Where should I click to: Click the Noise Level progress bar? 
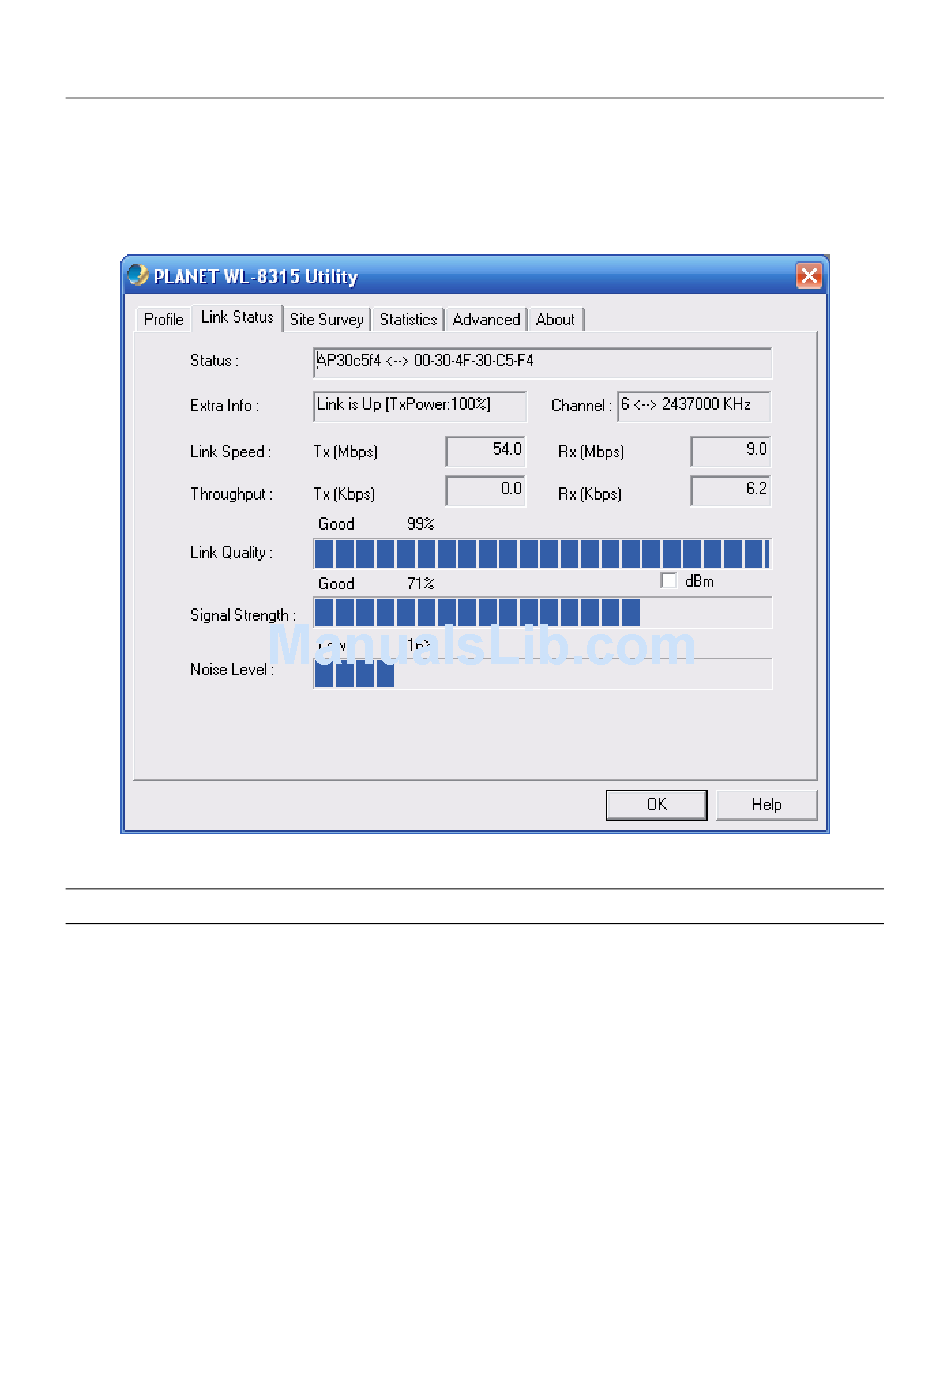(x=542, y=673)
